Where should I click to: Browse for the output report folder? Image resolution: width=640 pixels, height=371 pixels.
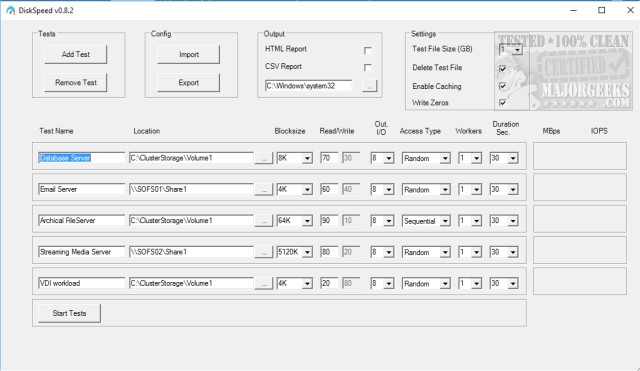(x=369, y=86)
